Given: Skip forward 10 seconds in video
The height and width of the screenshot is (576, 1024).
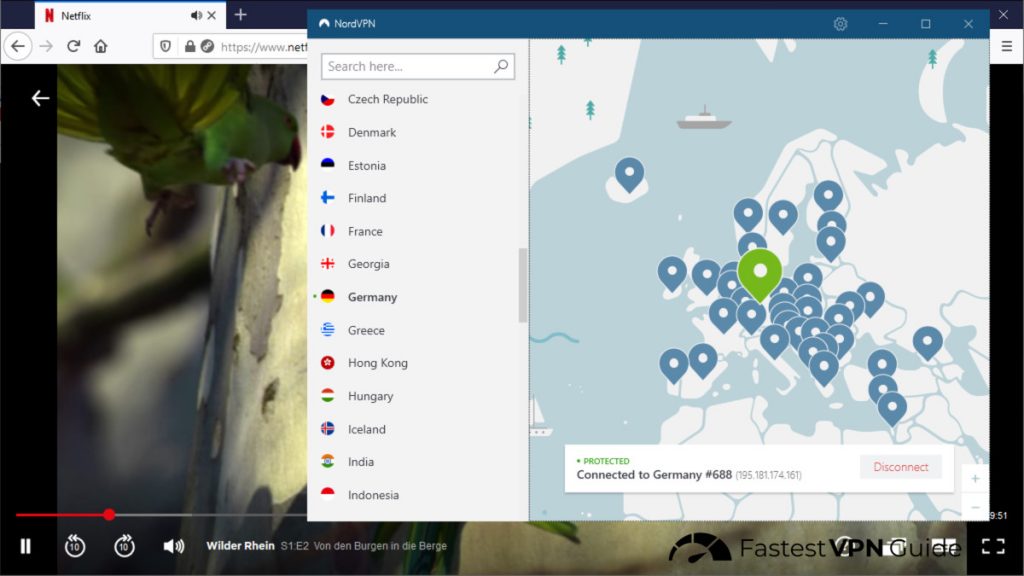Looking at the screenshot, I should click(125, 546).
